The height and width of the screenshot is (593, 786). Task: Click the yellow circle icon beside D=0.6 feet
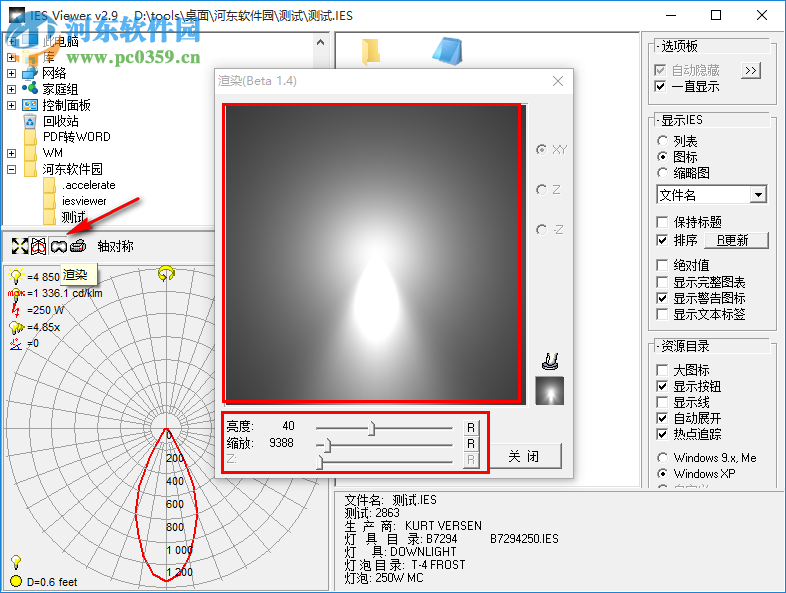pos(16,581)
